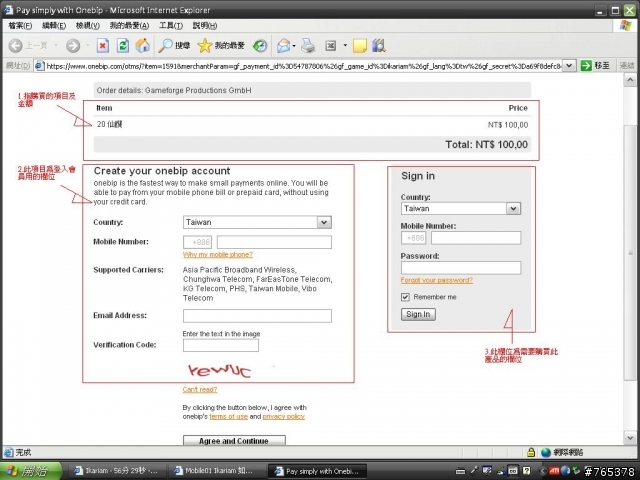The width and height of the screenshot is (640, 480).
Task: Open the Forward button history dropdown arrow
Action: [87, 45]
